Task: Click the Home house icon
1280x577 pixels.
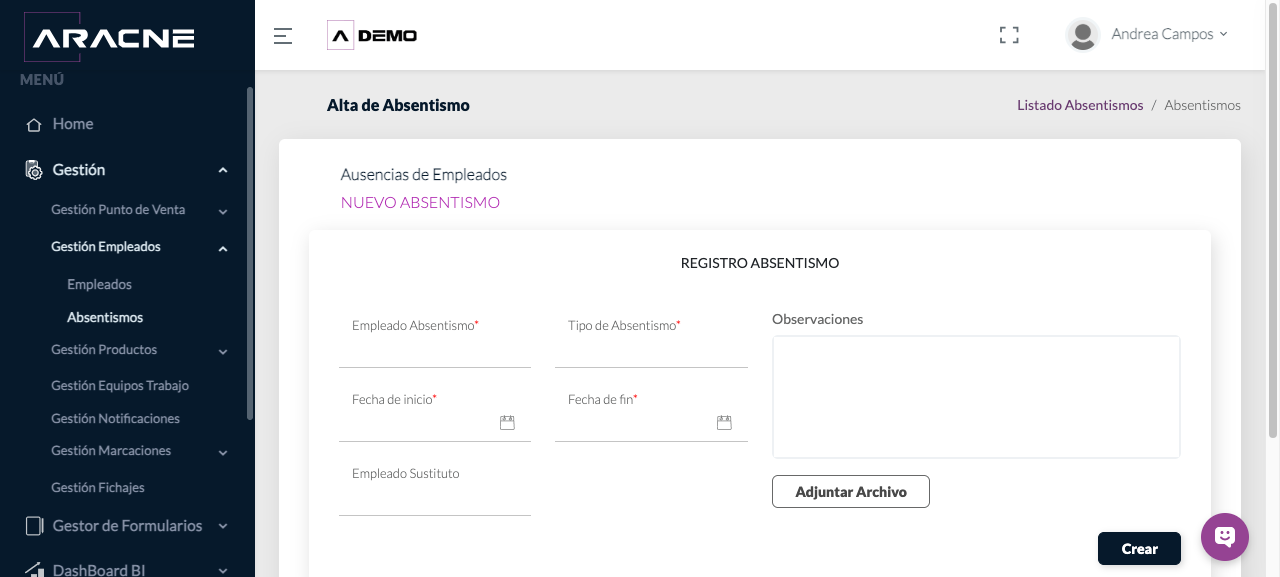Action: pyautogui.click(x=34, y=125)
